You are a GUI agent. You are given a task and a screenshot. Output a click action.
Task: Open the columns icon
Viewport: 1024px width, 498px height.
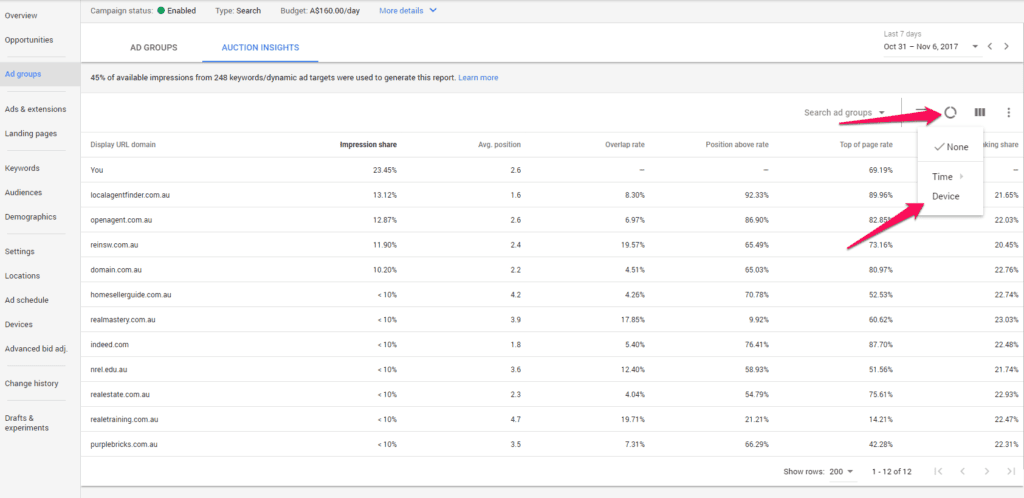click(x=980, y=112)
